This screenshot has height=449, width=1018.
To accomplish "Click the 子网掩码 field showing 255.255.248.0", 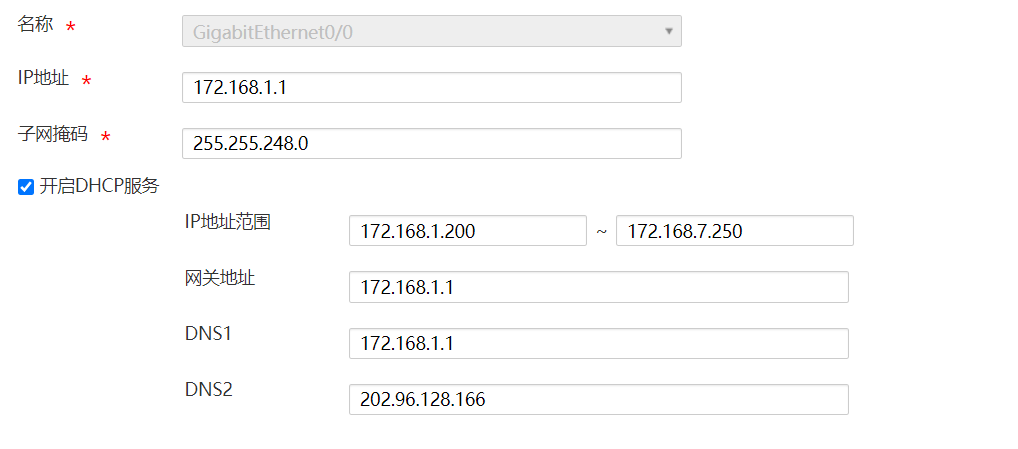I will pyautogui.click(x=431, y=143).
